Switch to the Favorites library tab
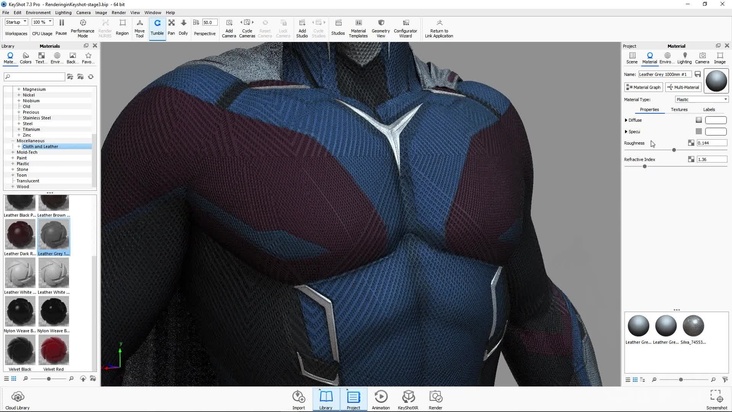 [88, 58]
